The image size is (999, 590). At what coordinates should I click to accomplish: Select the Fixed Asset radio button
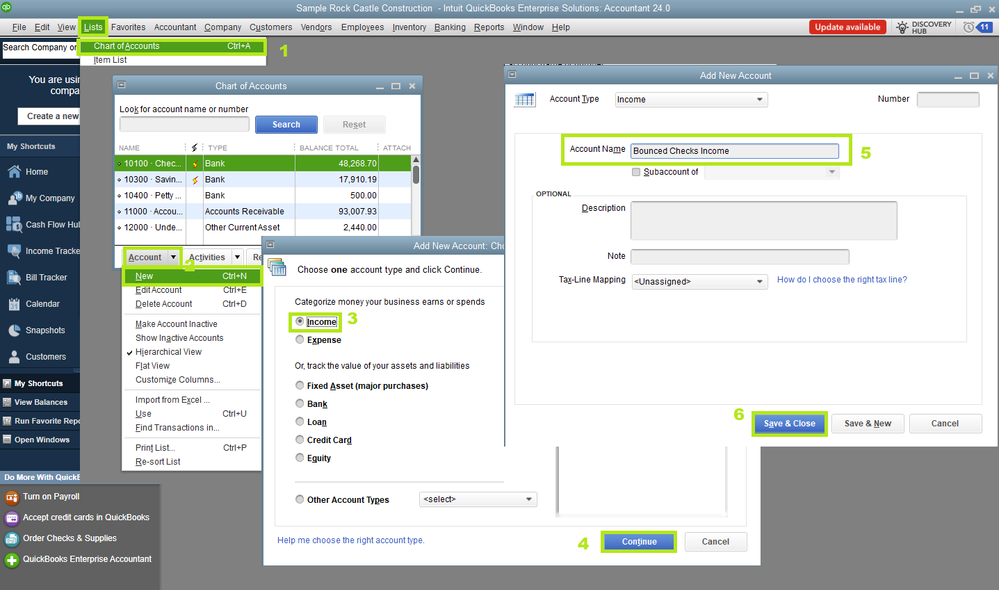click(299, 385)
